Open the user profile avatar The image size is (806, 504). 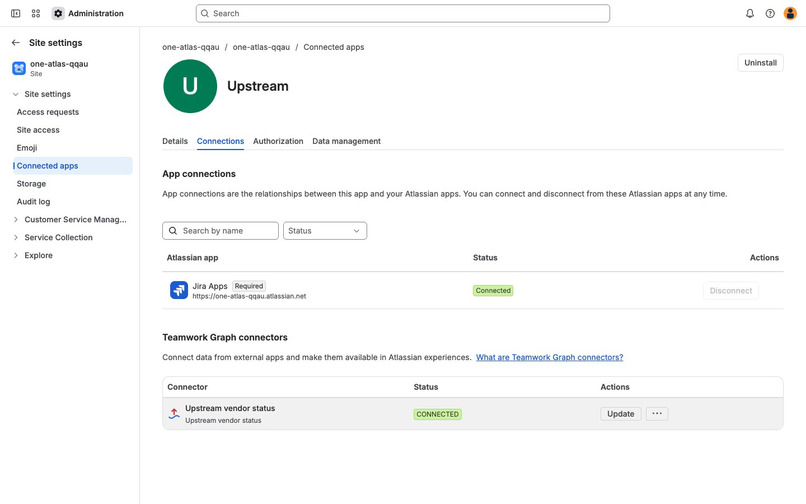point(790,13)
